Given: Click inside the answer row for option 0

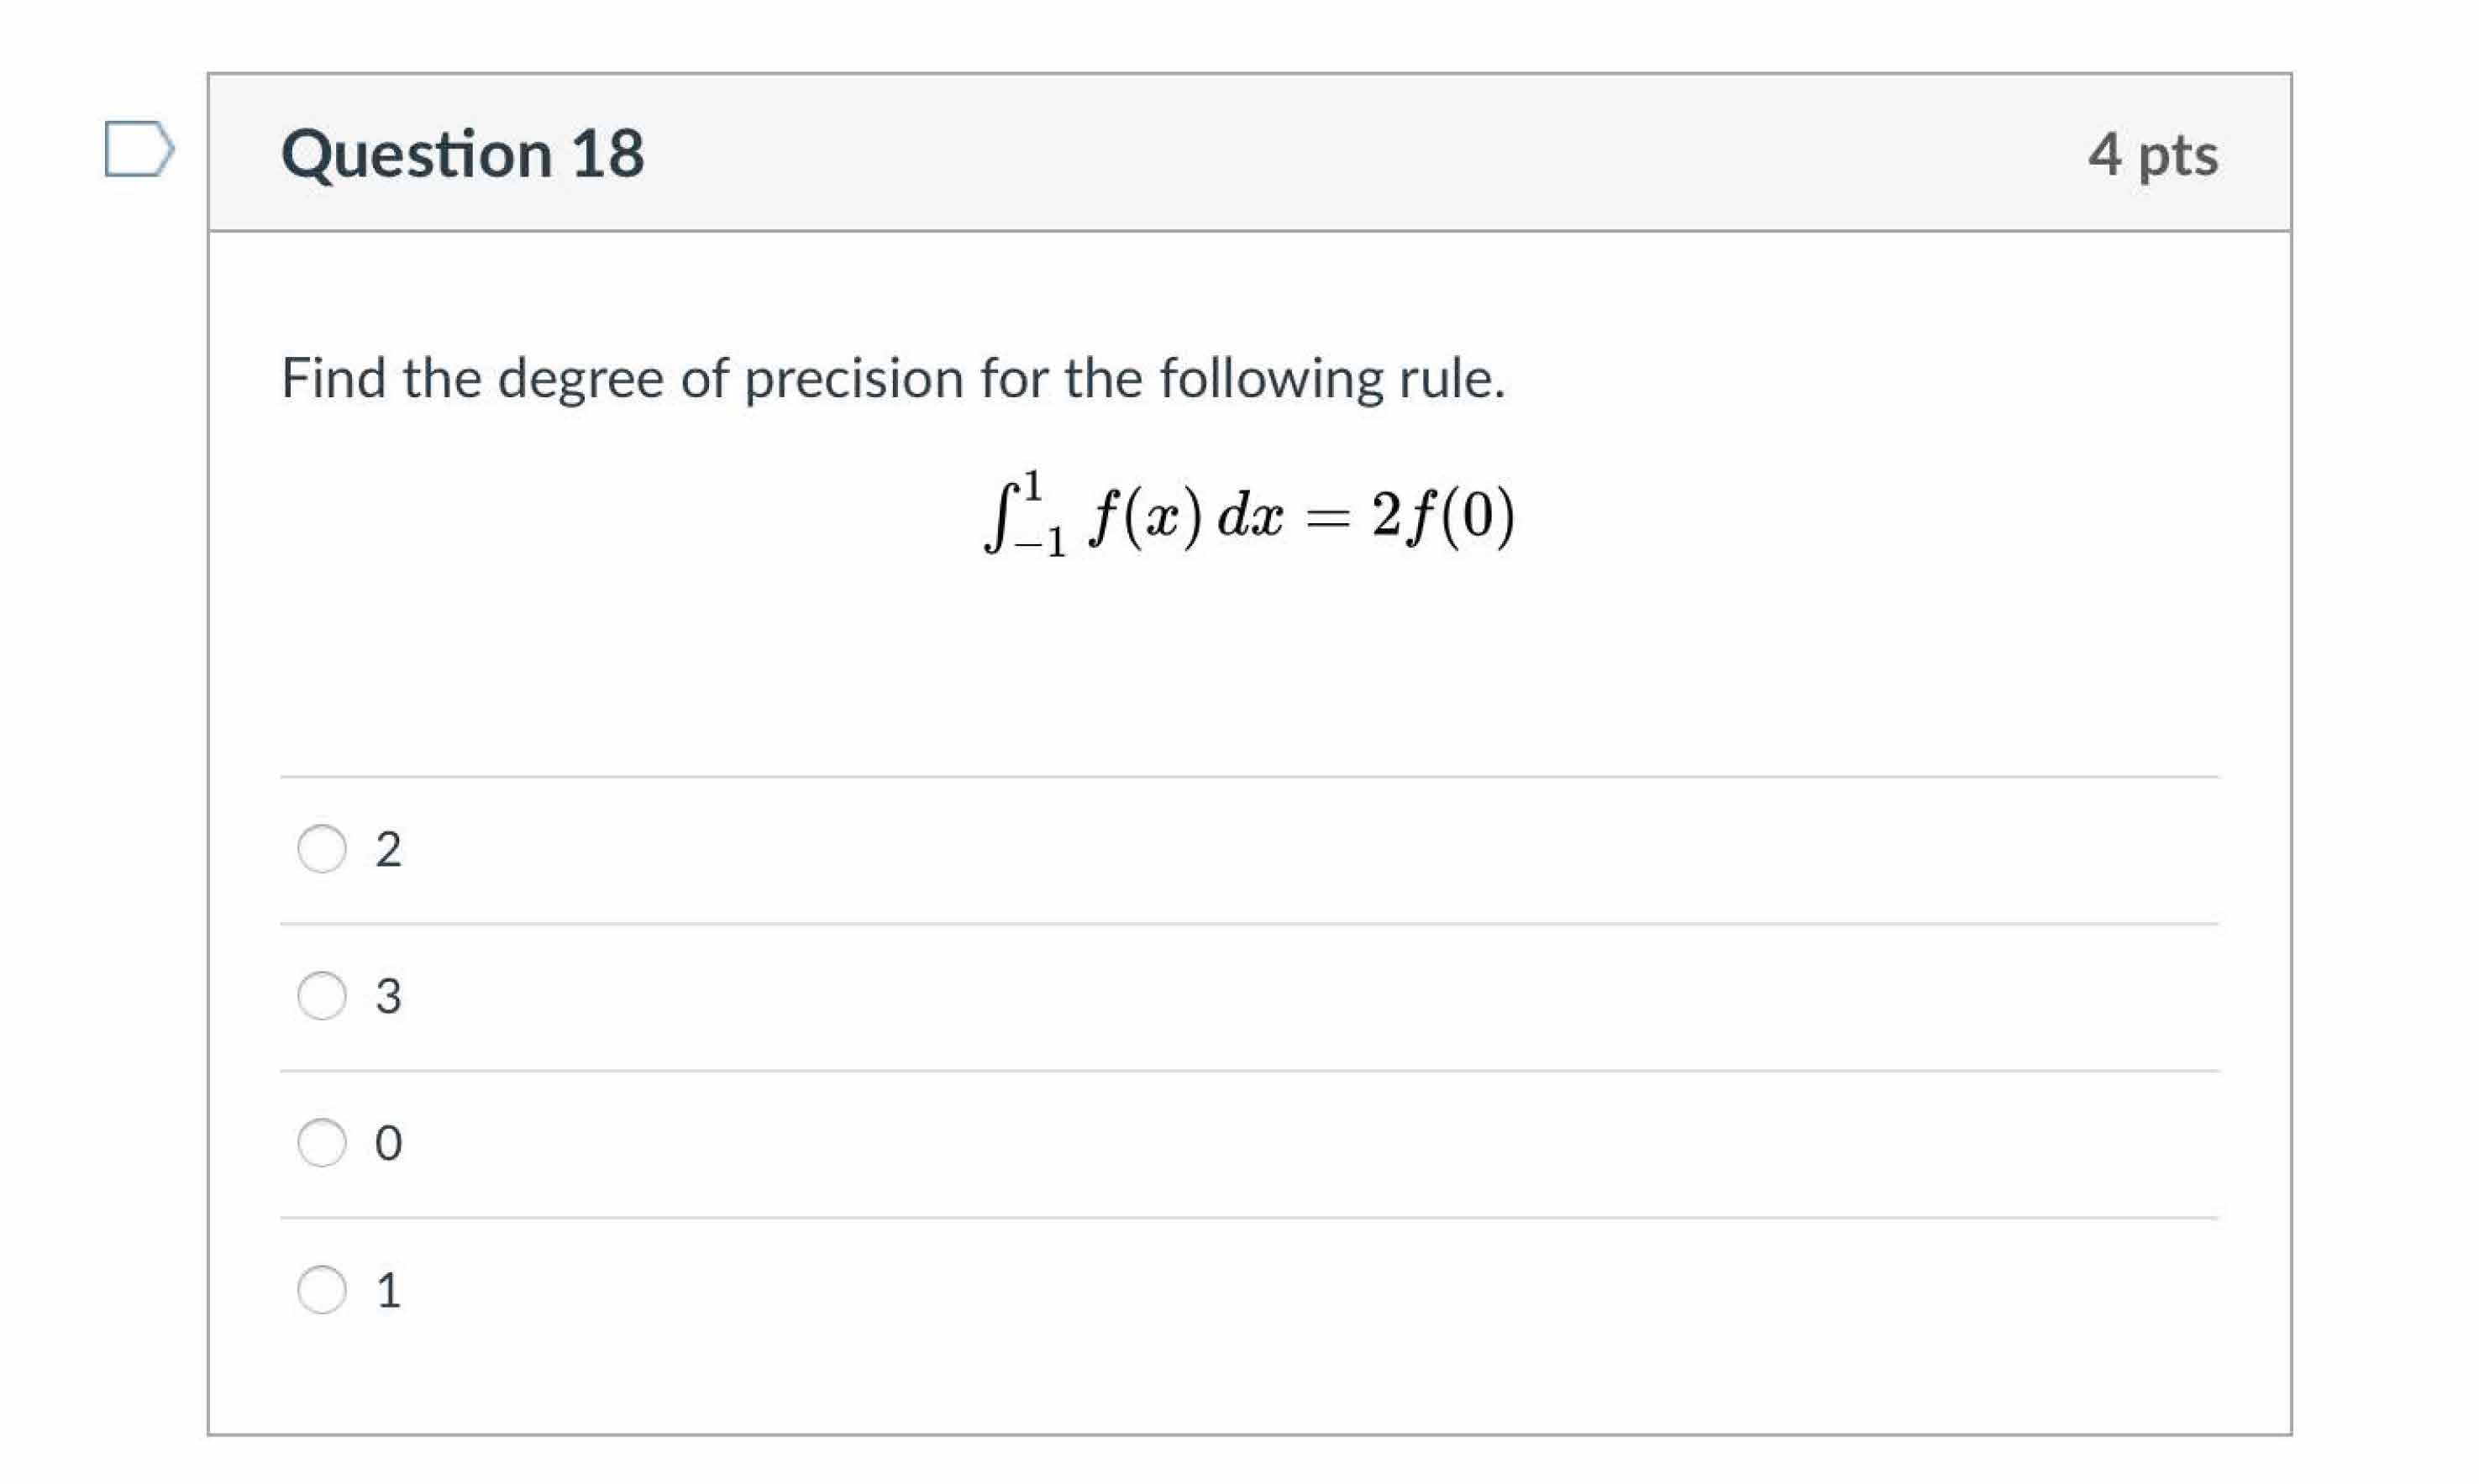Looking at the screenshot, I should [x=1200, y=1144].
